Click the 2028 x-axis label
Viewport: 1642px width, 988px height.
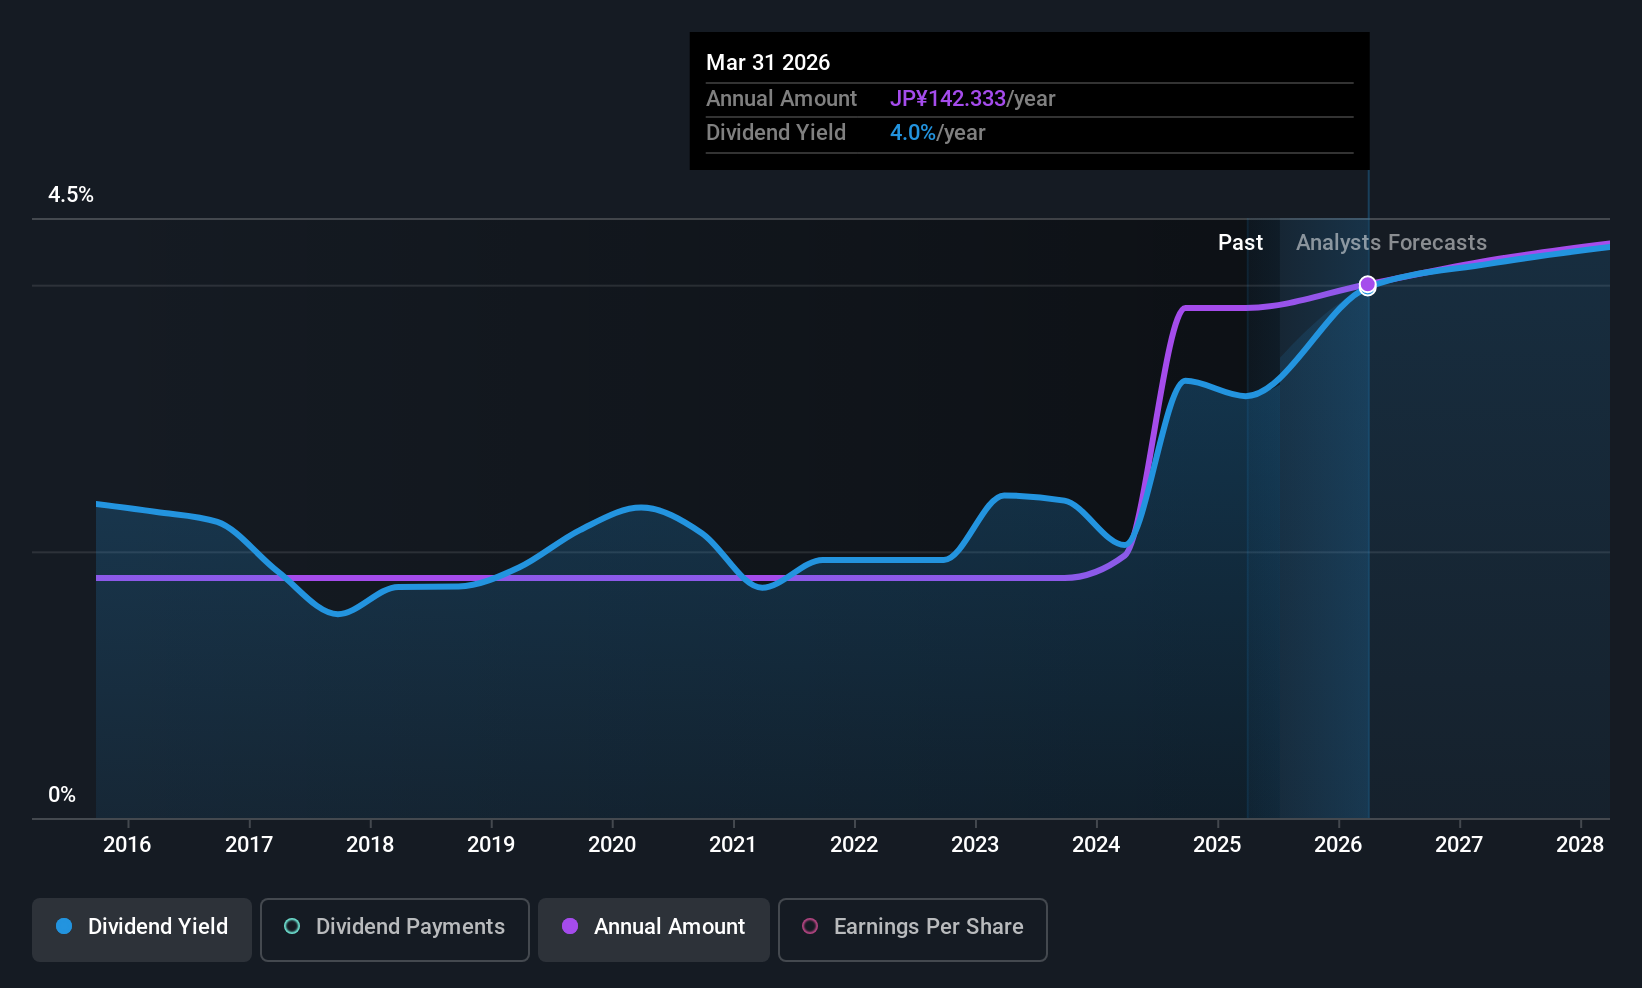(1580, 845)
